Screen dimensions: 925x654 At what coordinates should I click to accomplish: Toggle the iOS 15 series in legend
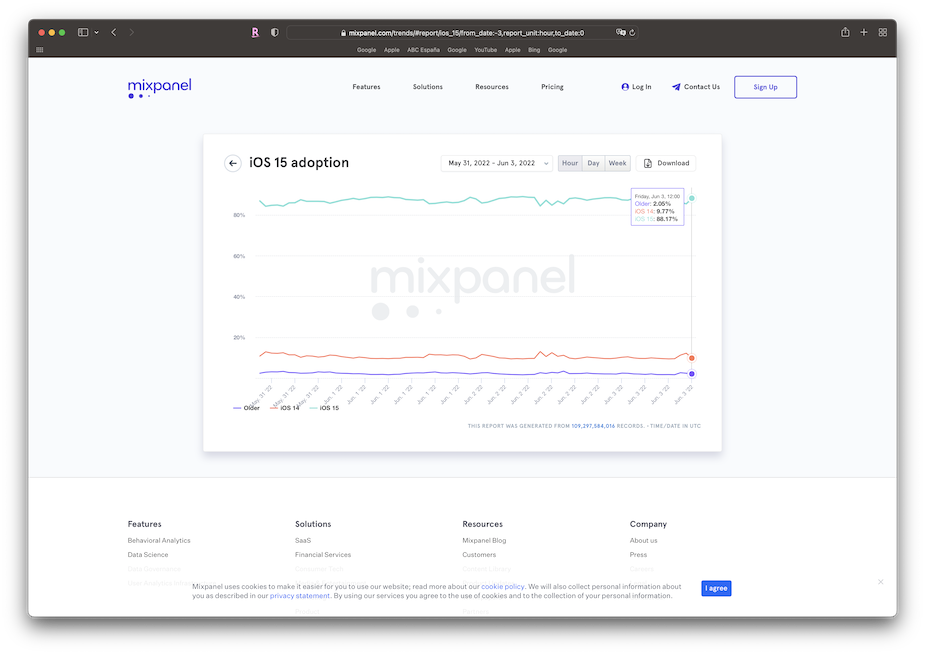(324, 408)
